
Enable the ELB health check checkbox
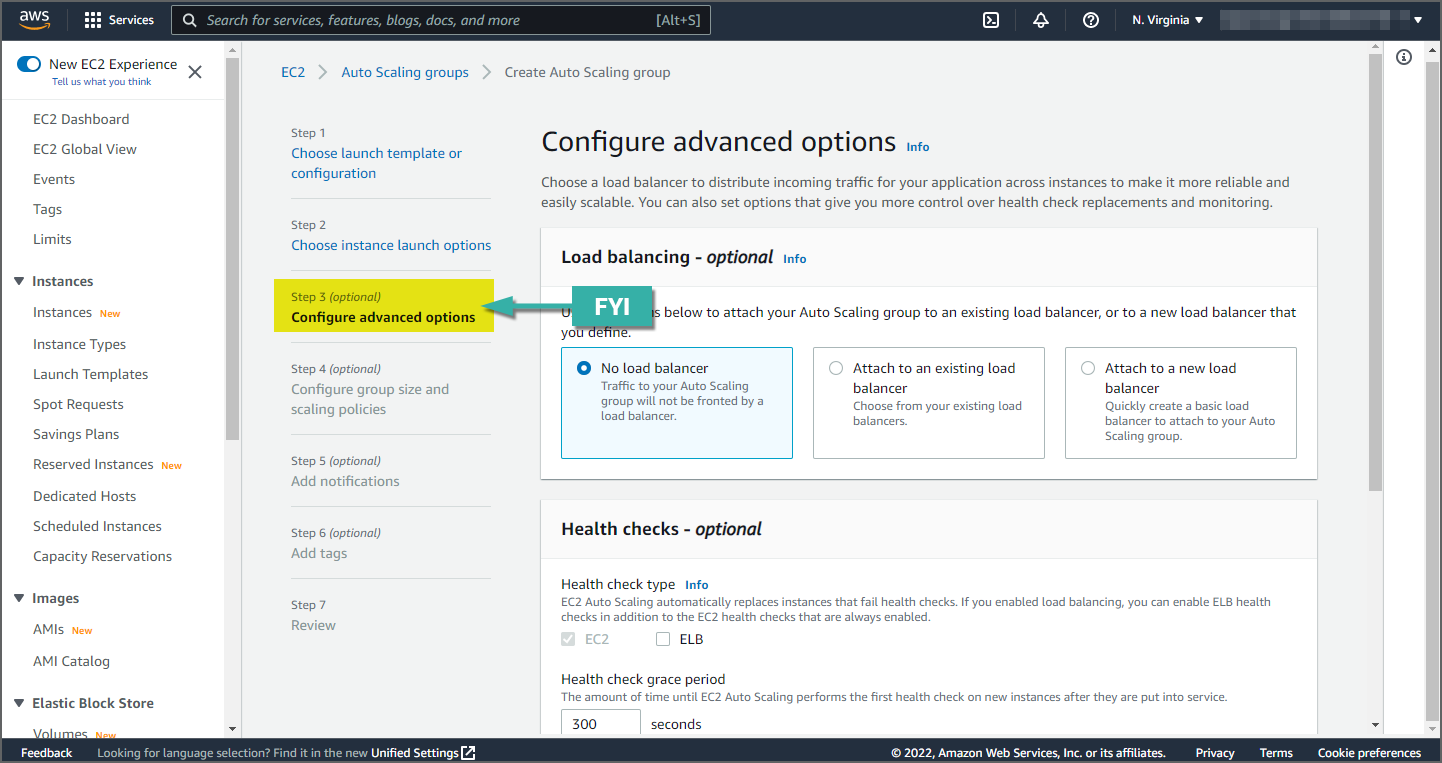(x=663, y=639)
